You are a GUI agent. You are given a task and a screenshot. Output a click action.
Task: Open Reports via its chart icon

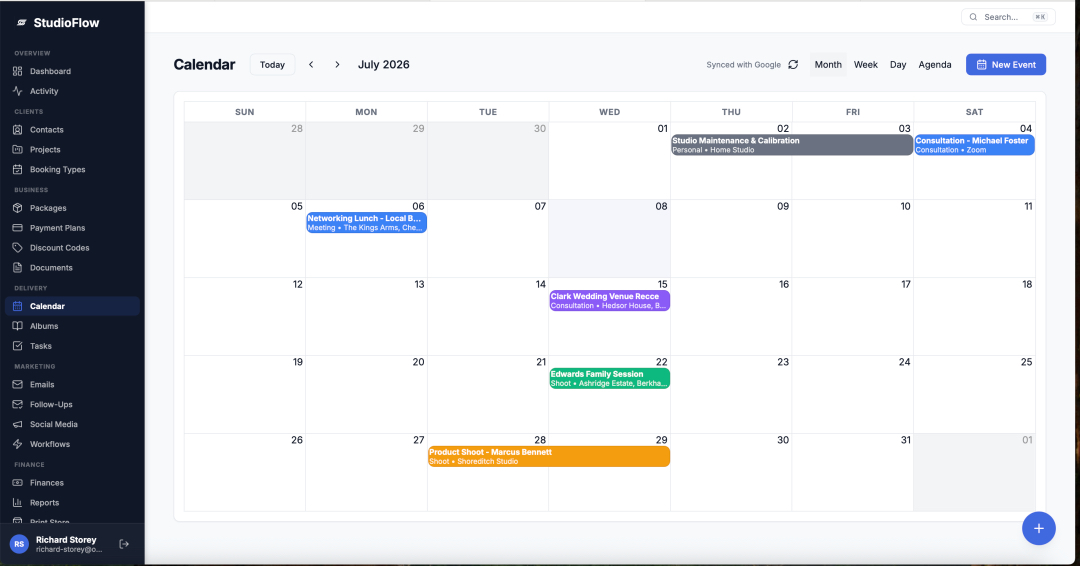18,503
